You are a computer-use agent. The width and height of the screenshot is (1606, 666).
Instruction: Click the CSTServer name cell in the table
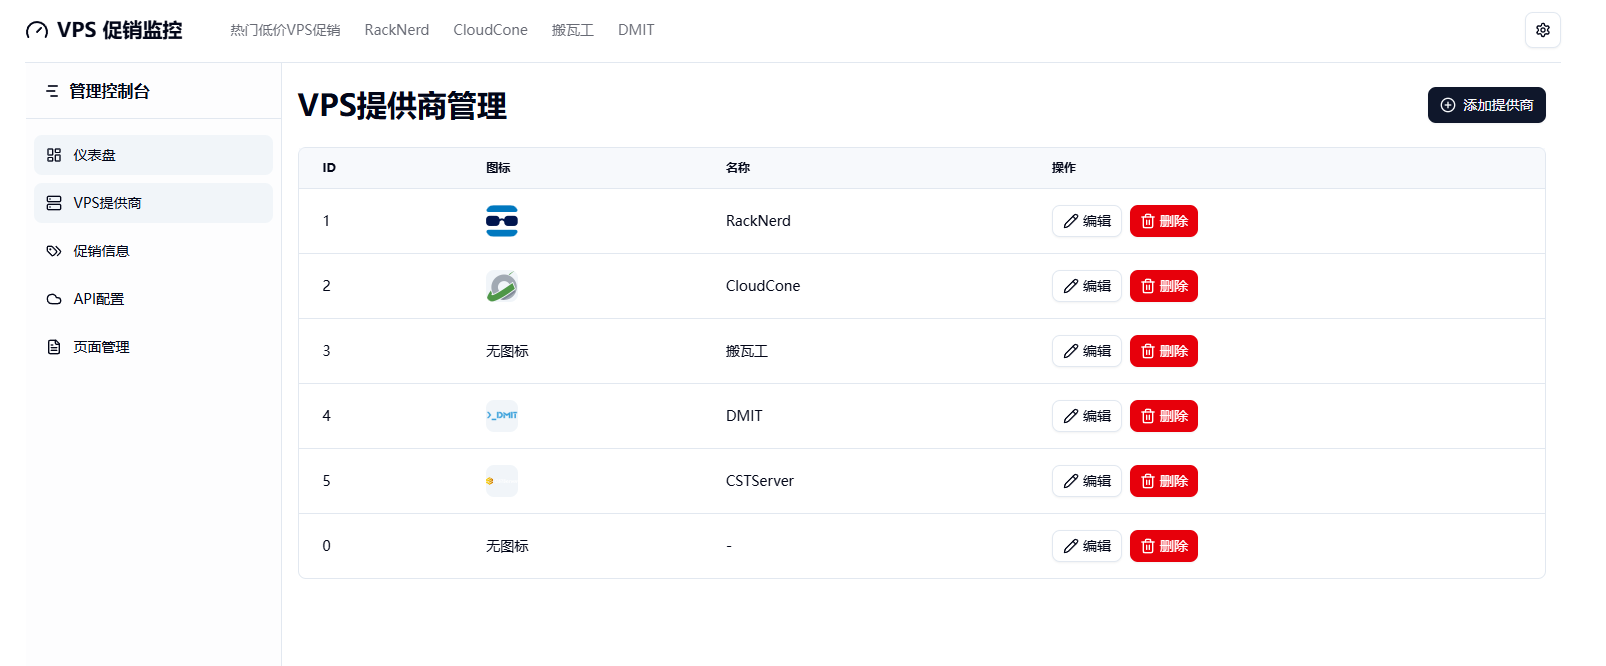click(760, 481)
